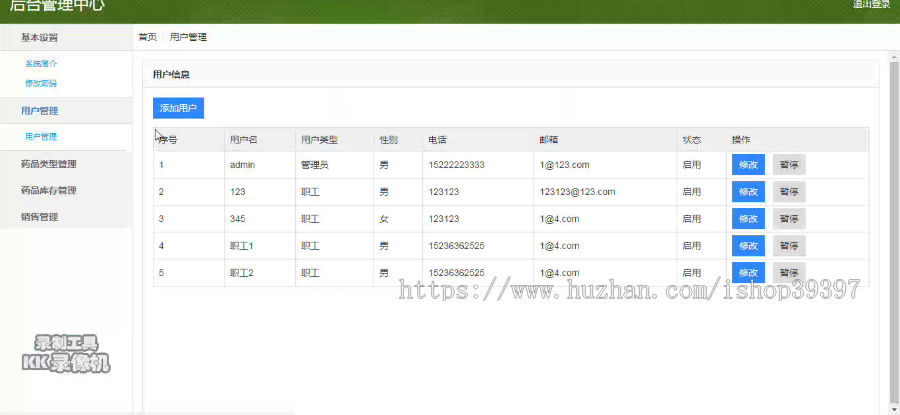Click 暂停 for user 345

coord(789,219)
